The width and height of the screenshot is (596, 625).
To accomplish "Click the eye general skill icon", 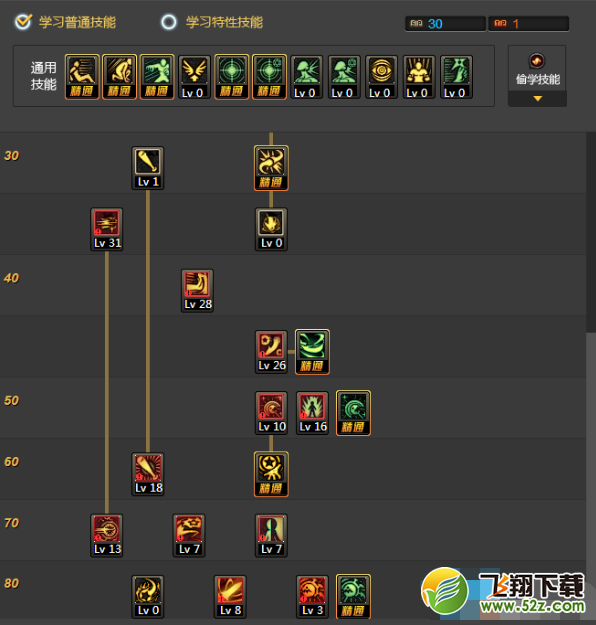I will (382, 77).
